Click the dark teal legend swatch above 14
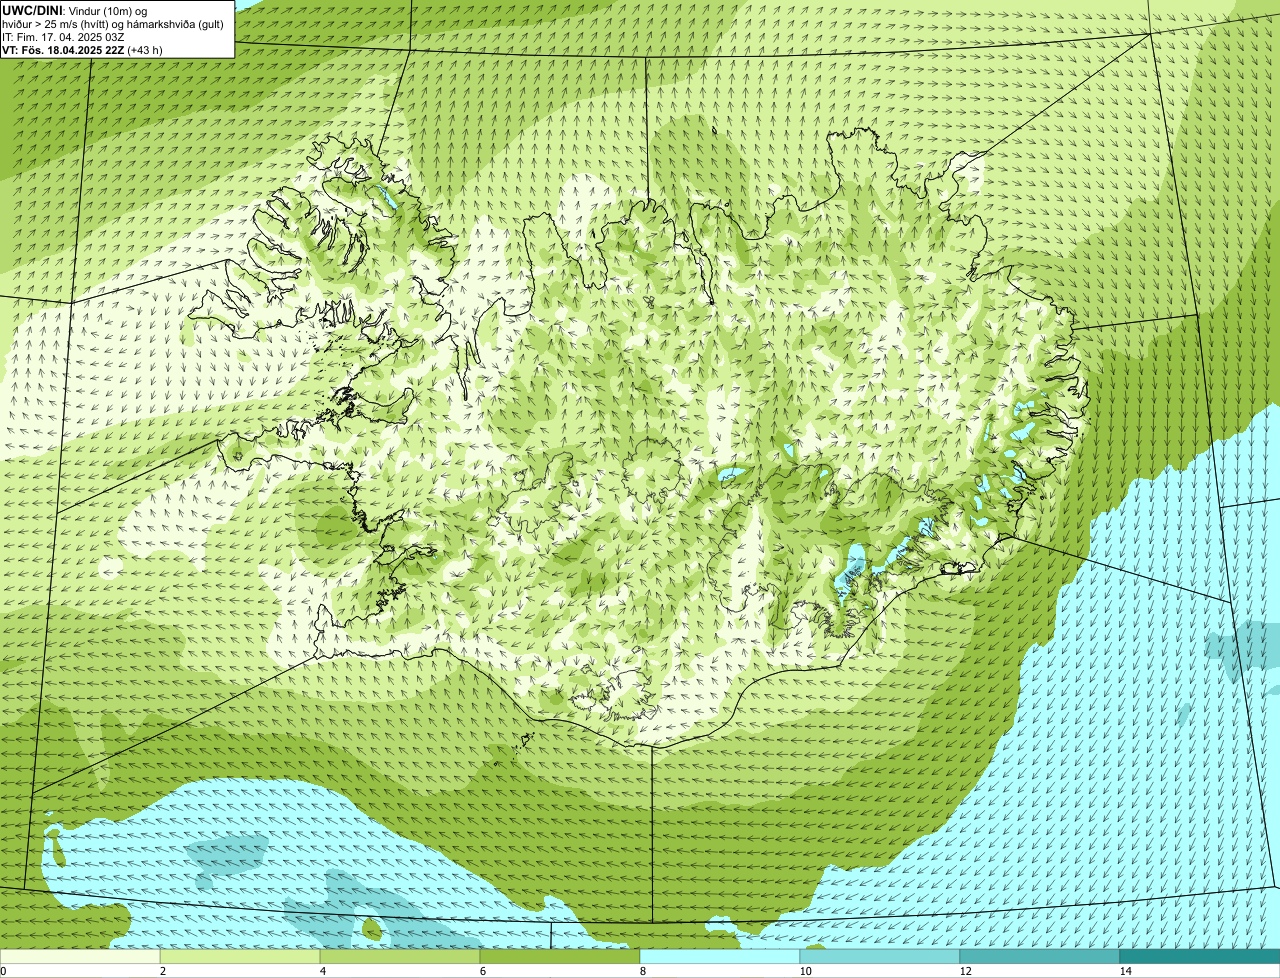Viewport: 1280px width, 978px height. pos(1200,956)
